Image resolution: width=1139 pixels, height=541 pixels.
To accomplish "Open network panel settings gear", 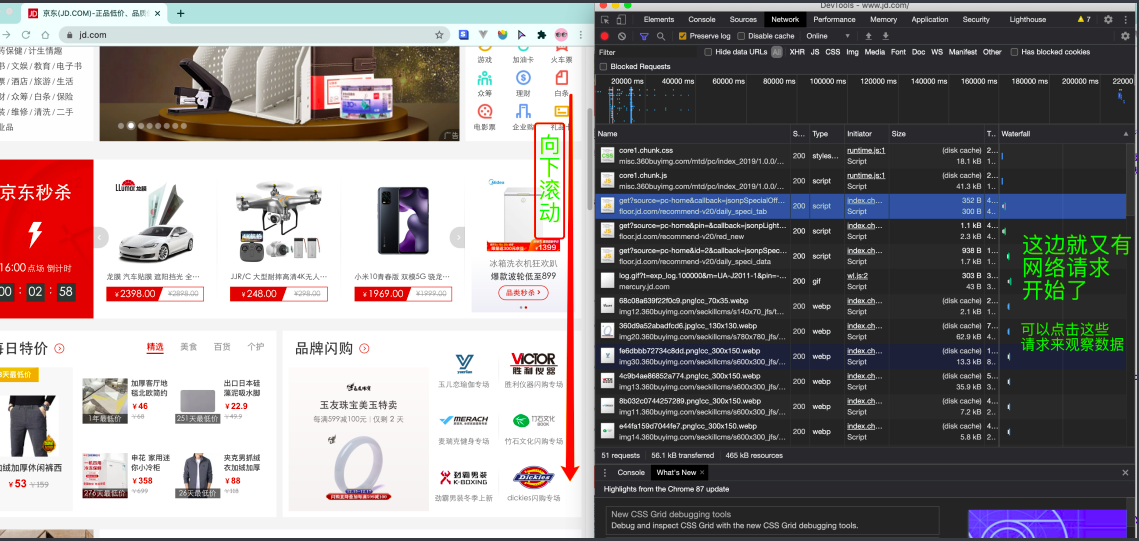I will click(1125, 36).
